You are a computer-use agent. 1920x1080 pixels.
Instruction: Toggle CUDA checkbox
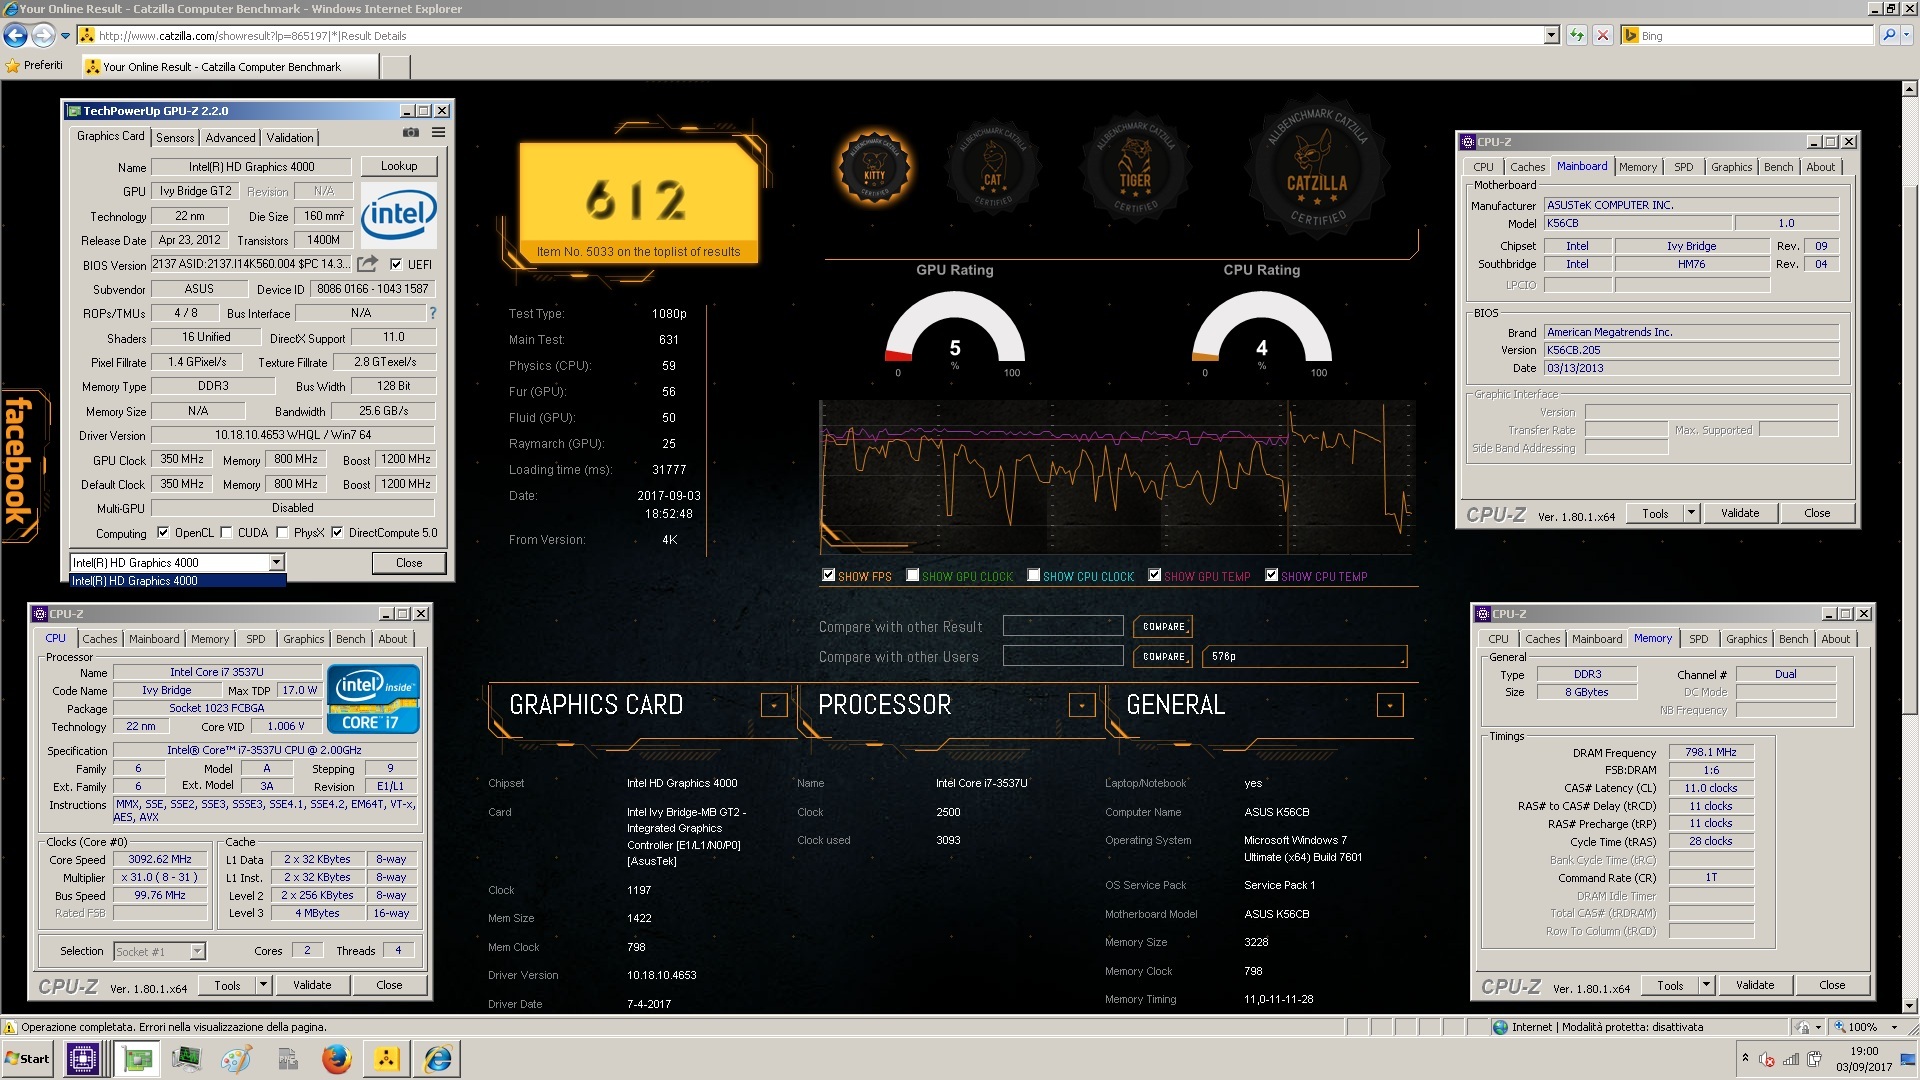pyautogui.click(x=226, y=533)
